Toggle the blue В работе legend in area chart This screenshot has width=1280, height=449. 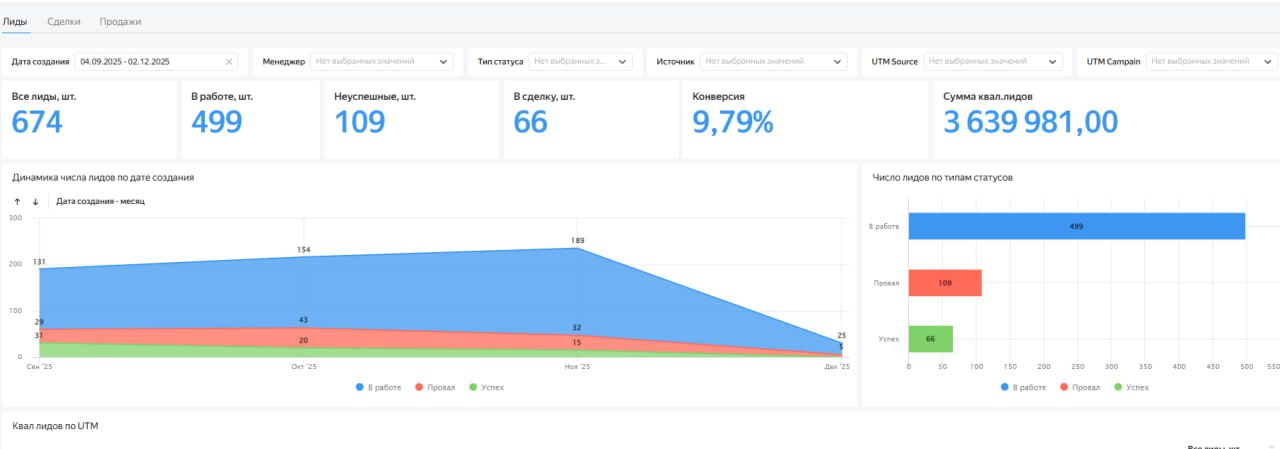click(379, 386)
